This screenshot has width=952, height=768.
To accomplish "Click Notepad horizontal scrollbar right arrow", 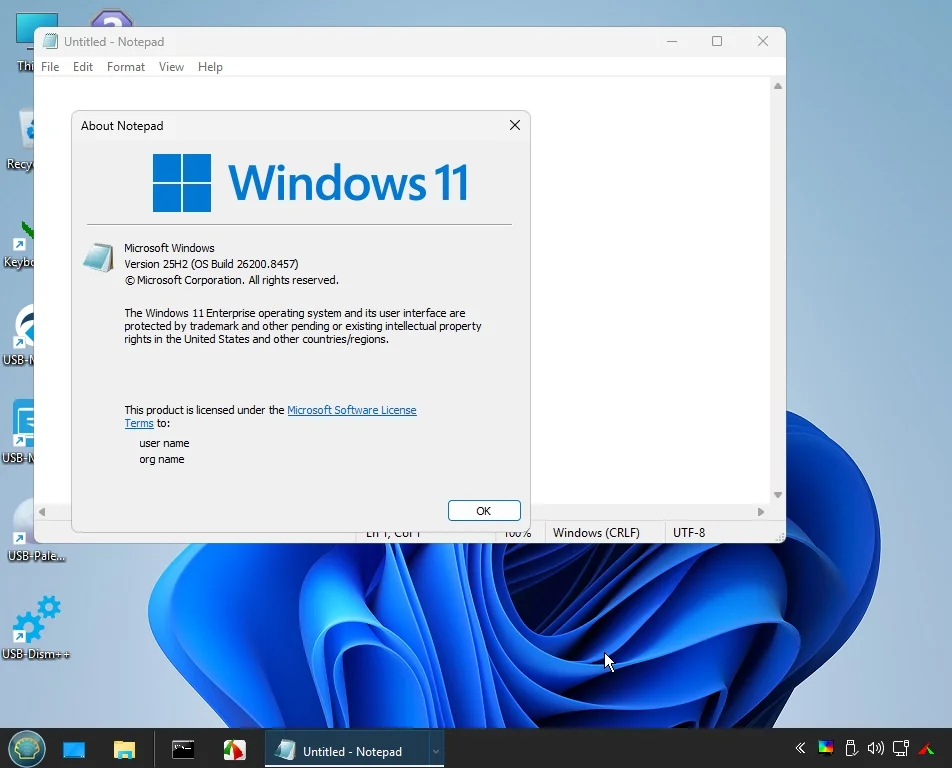I will tap(761, 512).
